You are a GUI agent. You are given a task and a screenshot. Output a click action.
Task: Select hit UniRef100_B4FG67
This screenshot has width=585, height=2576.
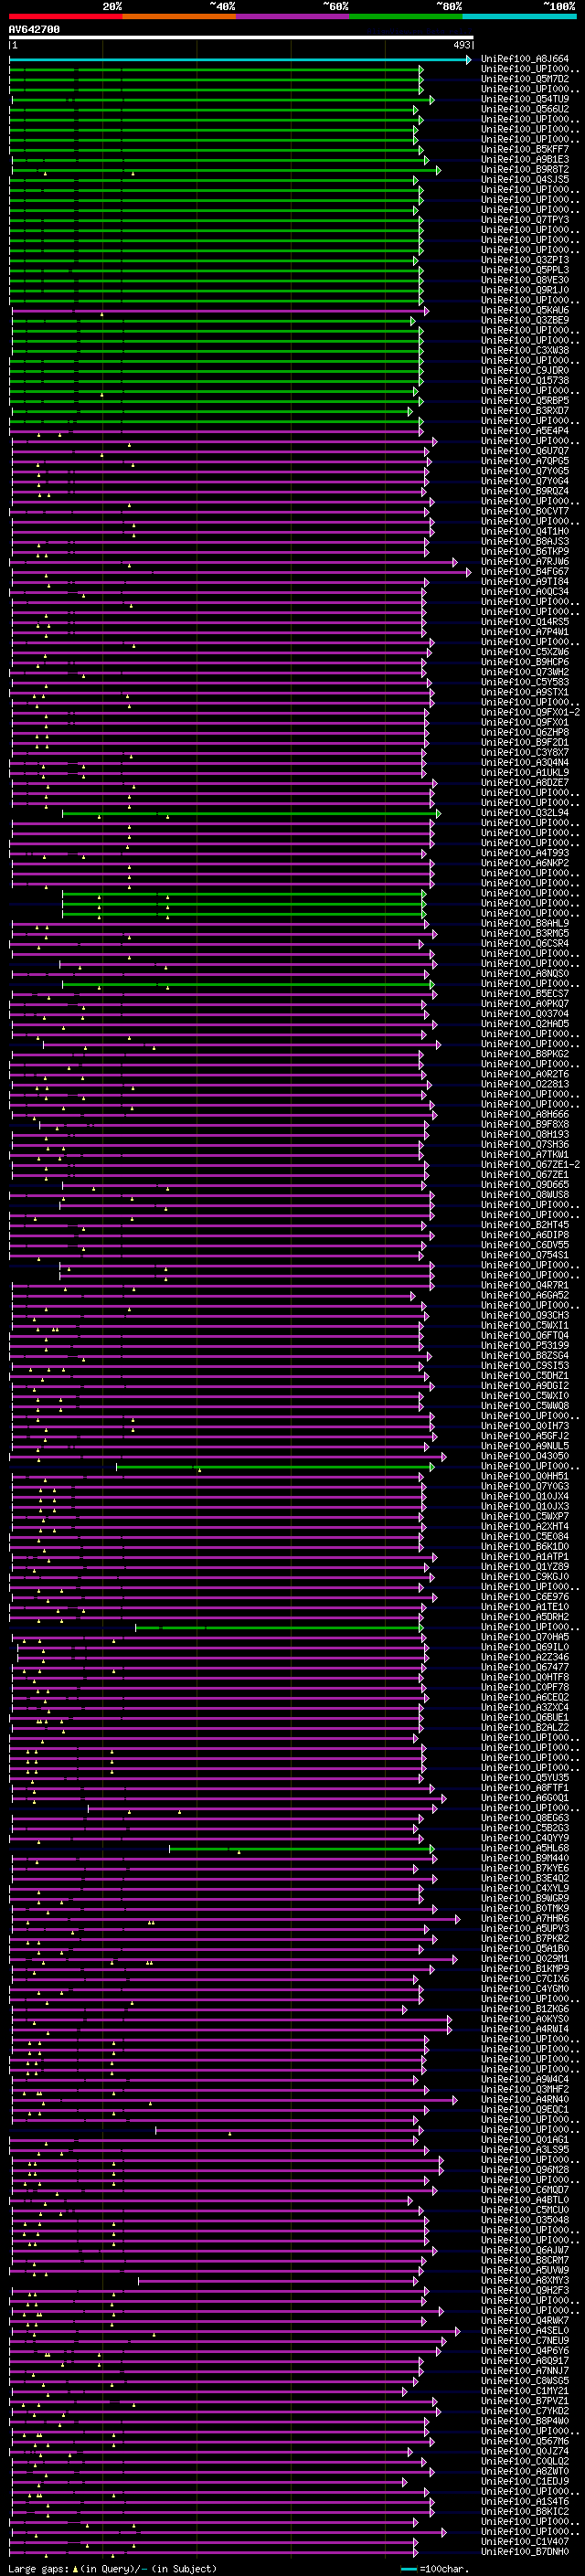click(x=525, y=572)
